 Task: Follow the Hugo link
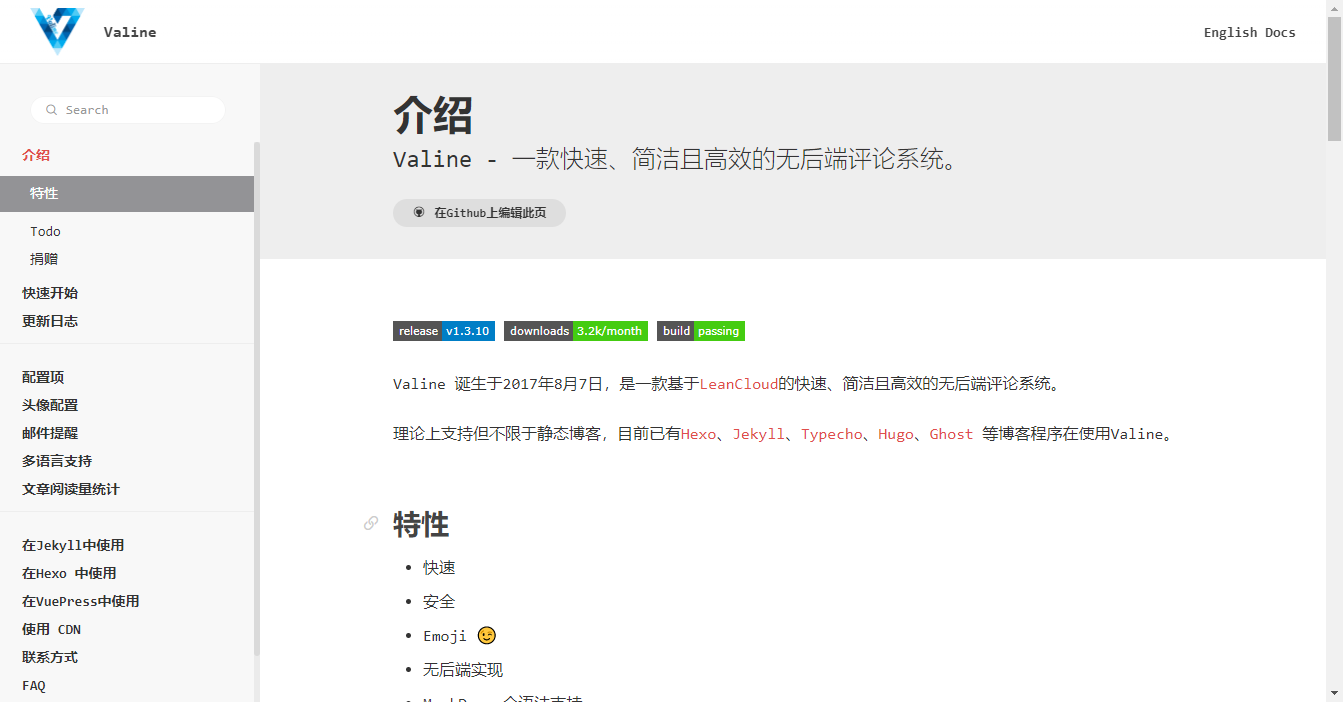click(x=896, y=434)
